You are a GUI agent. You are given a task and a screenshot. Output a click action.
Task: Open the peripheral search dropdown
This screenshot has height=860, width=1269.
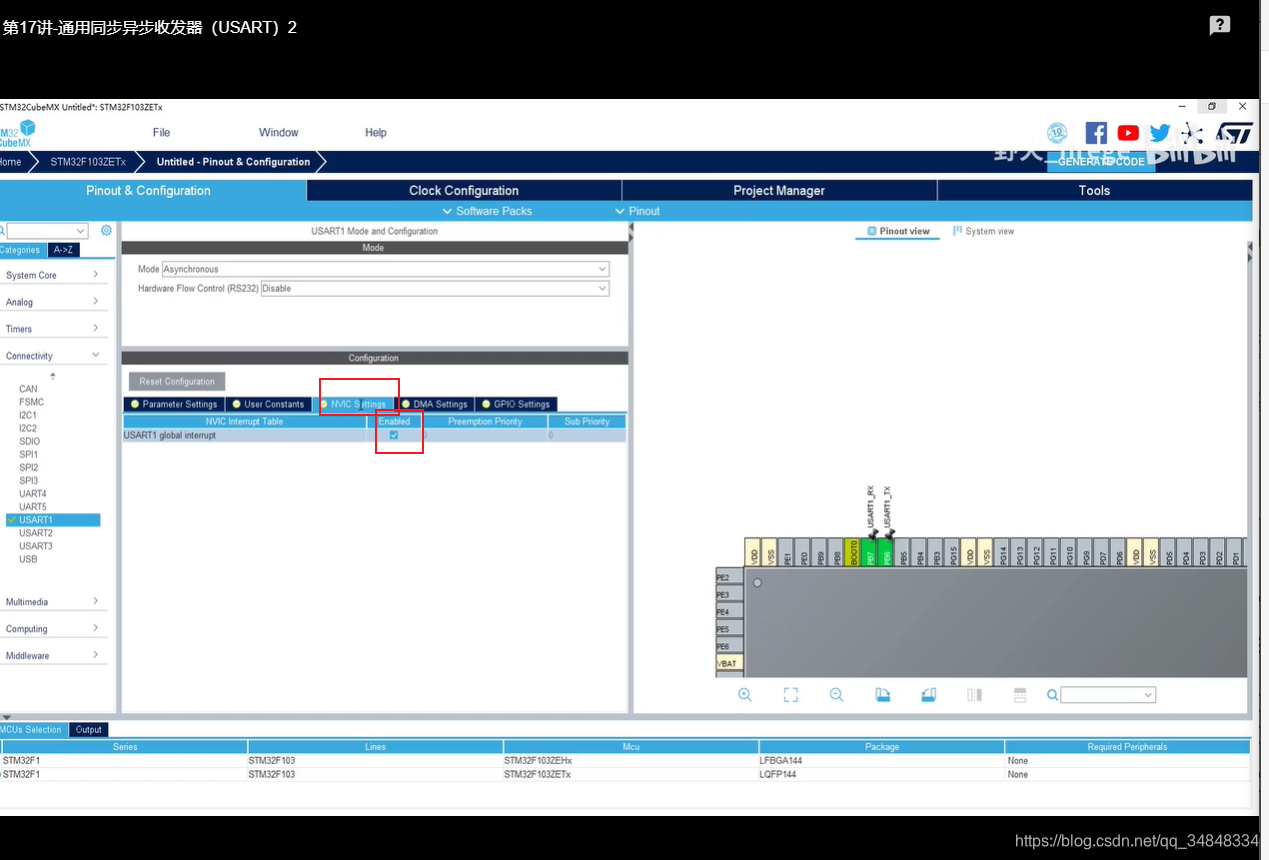click(48, 231)
